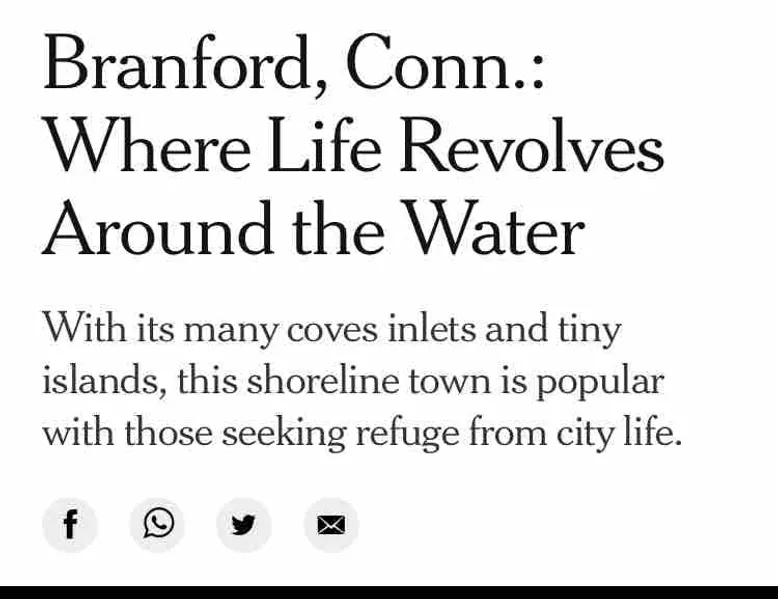Click the word 'refuge' in the summary
The image size is (778, 599).
pyautogui.click(x=407, y=434)
